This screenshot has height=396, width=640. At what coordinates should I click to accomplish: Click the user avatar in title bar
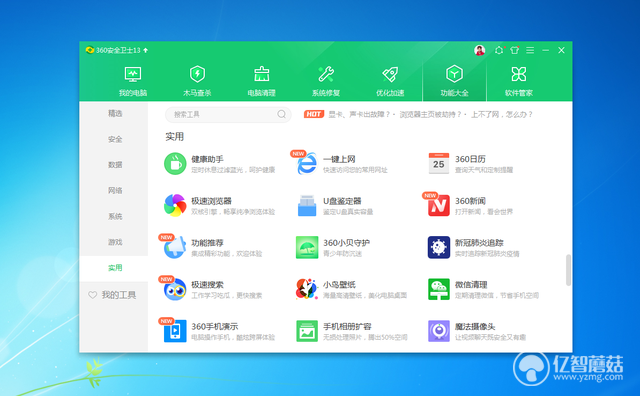point(480,50)
